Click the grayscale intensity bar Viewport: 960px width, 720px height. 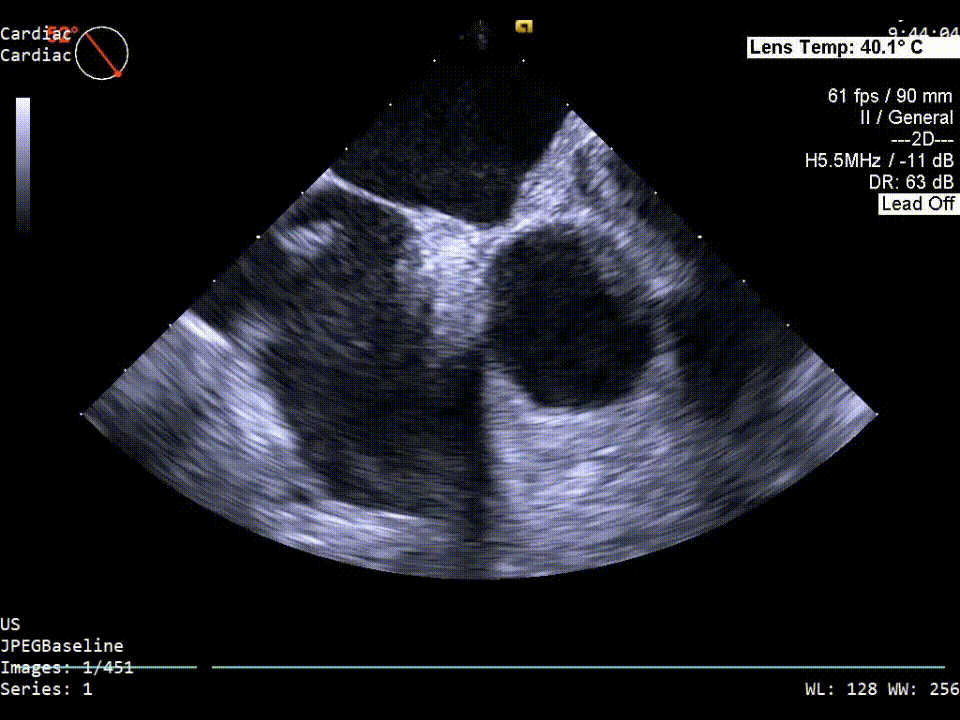point(23,162)
